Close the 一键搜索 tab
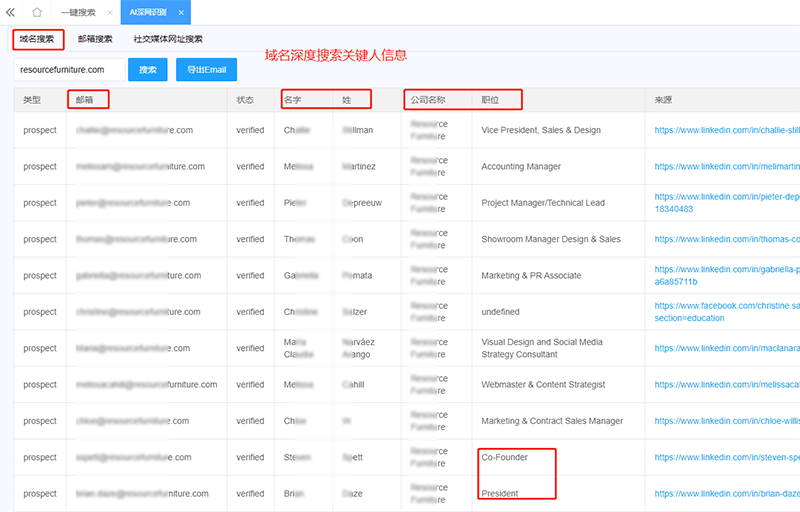The width and height of the screenshot is (800, 512). (110, 13)
